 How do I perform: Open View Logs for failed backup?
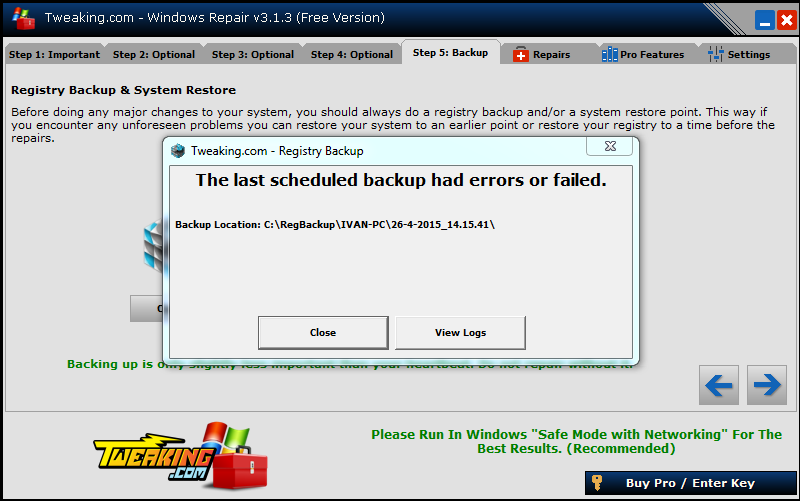click(x=460, y=333)
